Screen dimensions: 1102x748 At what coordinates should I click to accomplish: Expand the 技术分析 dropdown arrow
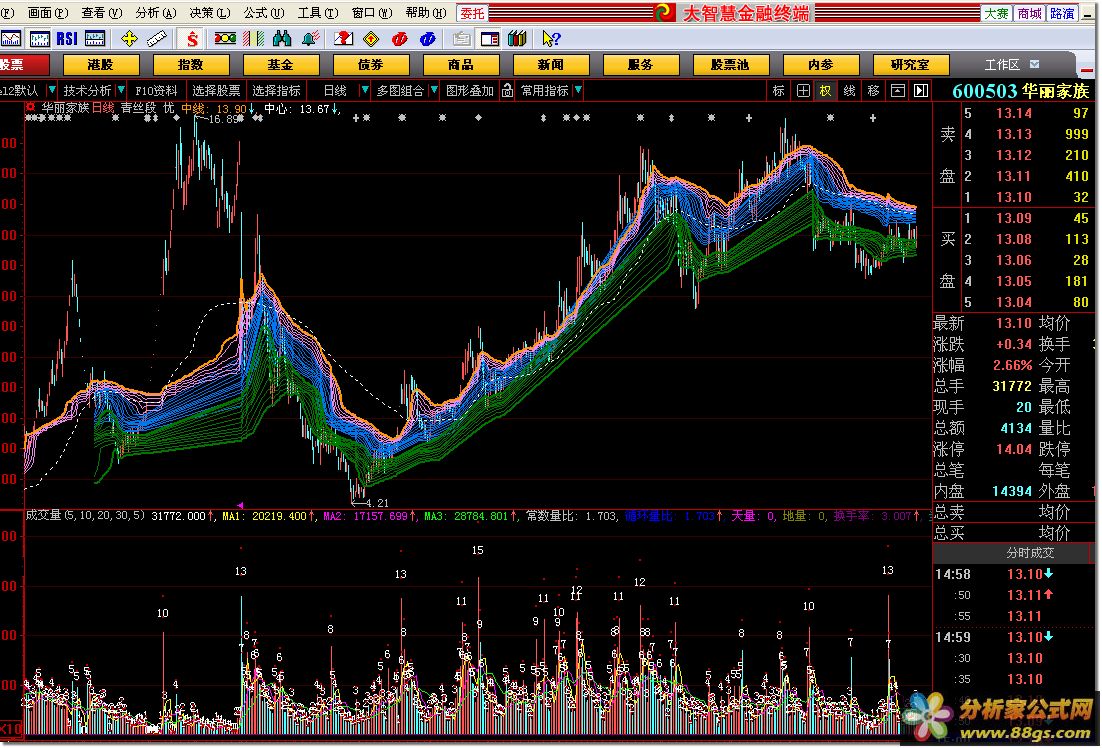pyautogui.click(x=121, y=90)
